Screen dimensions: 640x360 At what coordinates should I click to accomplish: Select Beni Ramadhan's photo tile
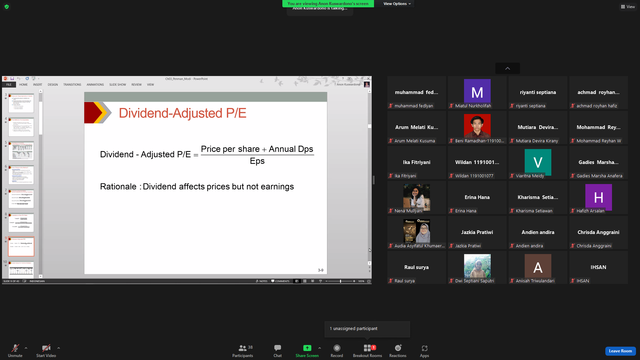pyautogui.click(x=477, y=128)
